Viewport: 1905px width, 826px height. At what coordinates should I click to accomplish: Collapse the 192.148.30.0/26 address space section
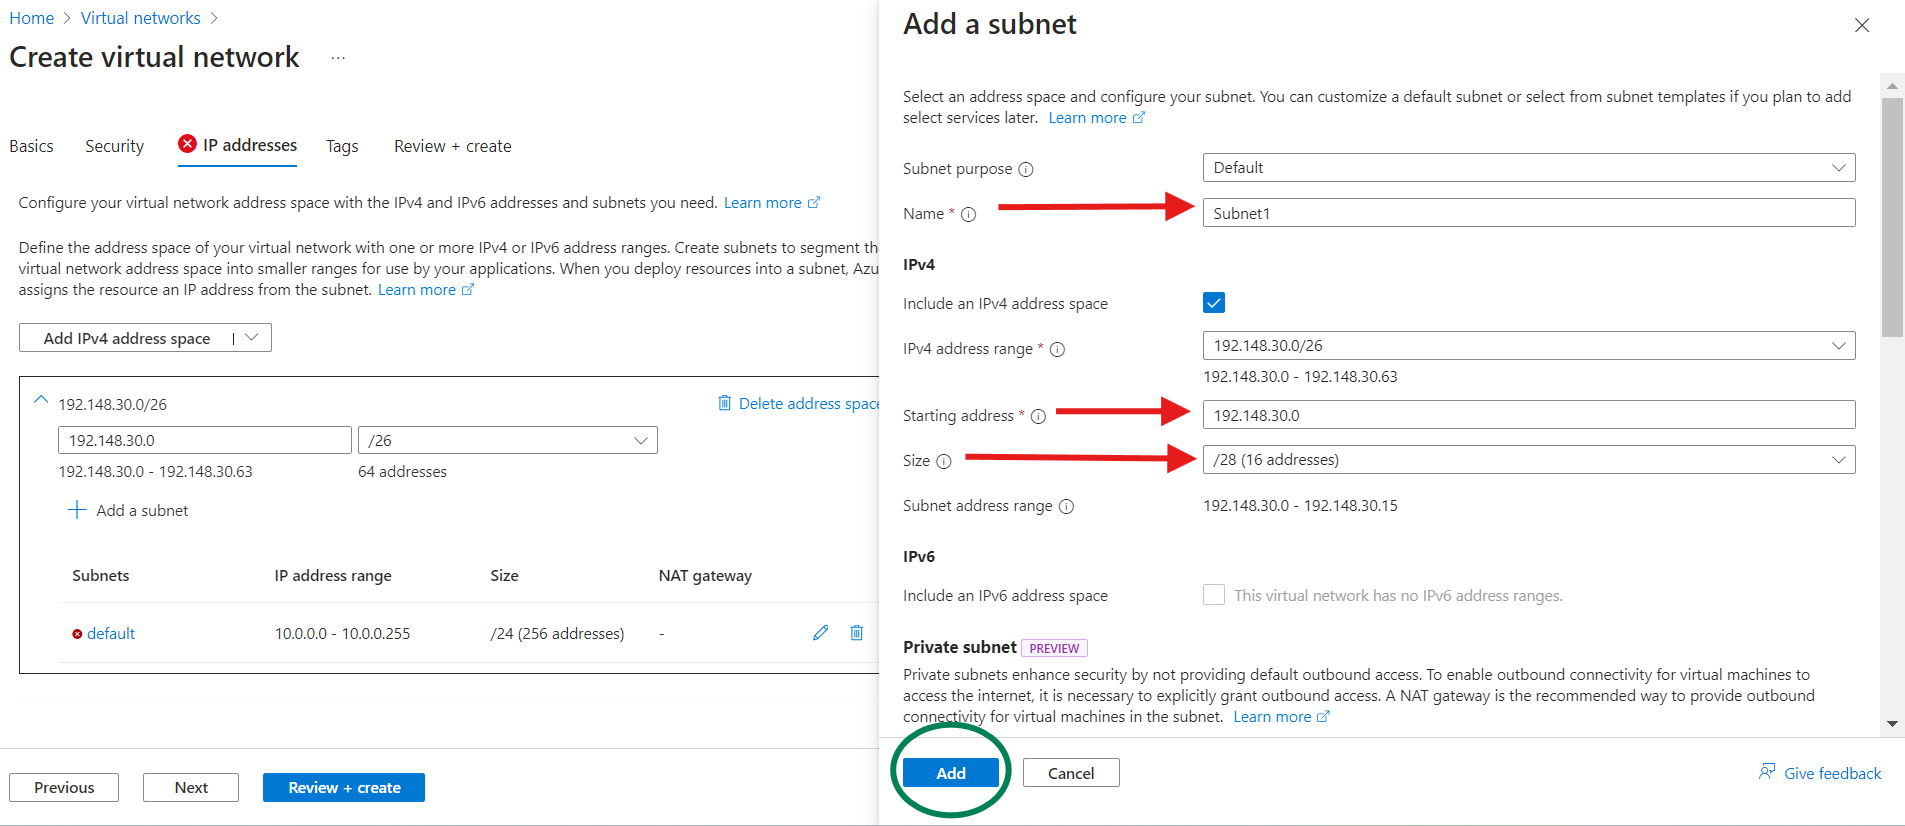pyautogui.click(x=41, y=400)
